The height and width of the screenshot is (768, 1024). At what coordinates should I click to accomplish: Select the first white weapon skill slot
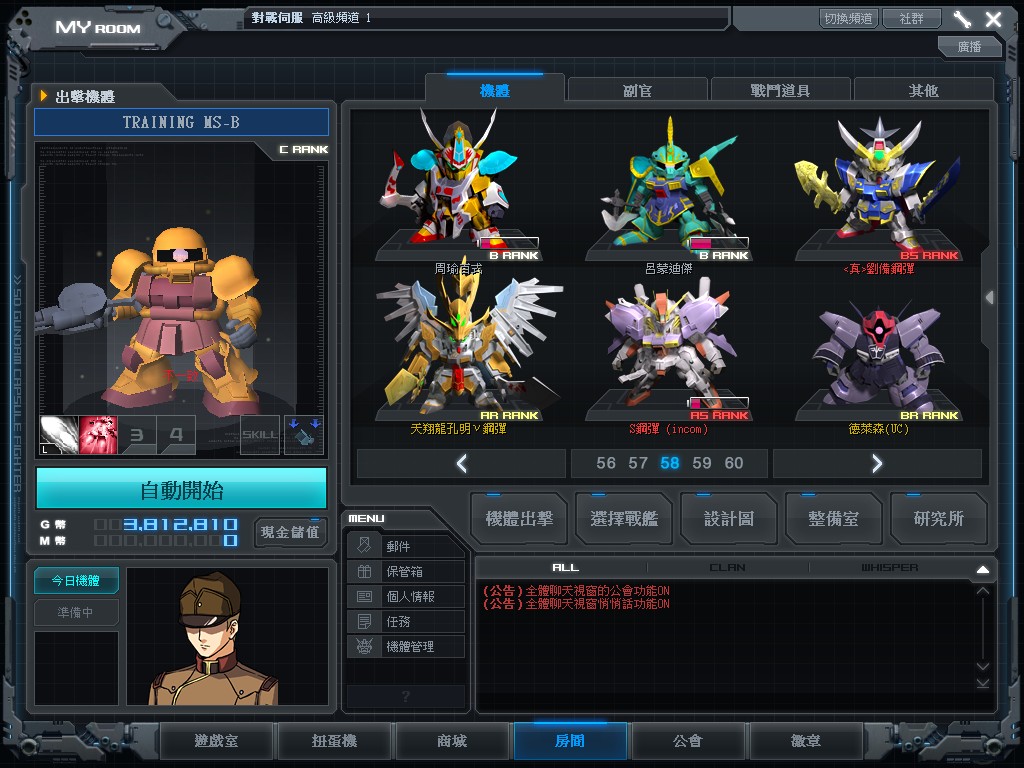(59, 435)
